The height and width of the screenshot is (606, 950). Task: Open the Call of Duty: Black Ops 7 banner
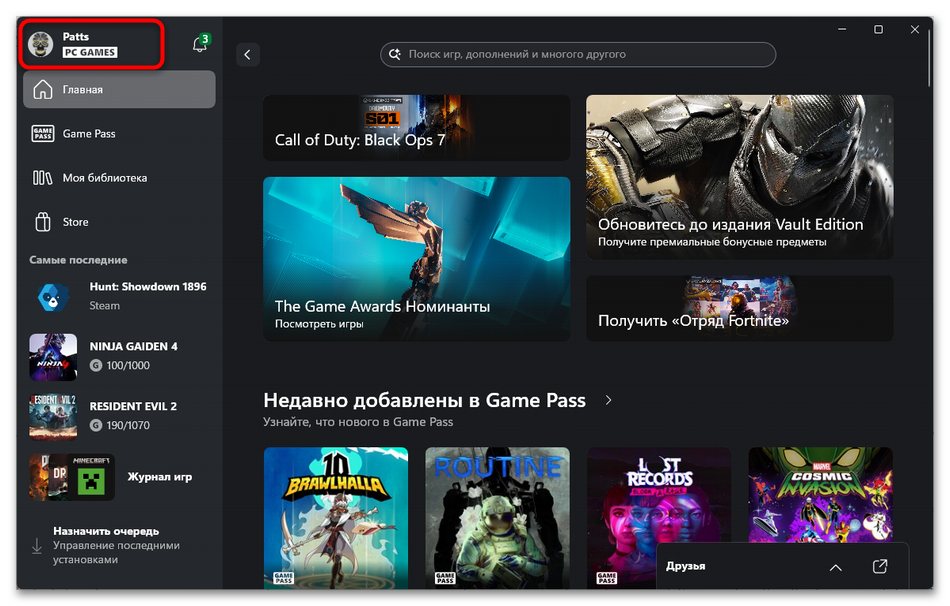pyautogui.click(x=416, y=128)
